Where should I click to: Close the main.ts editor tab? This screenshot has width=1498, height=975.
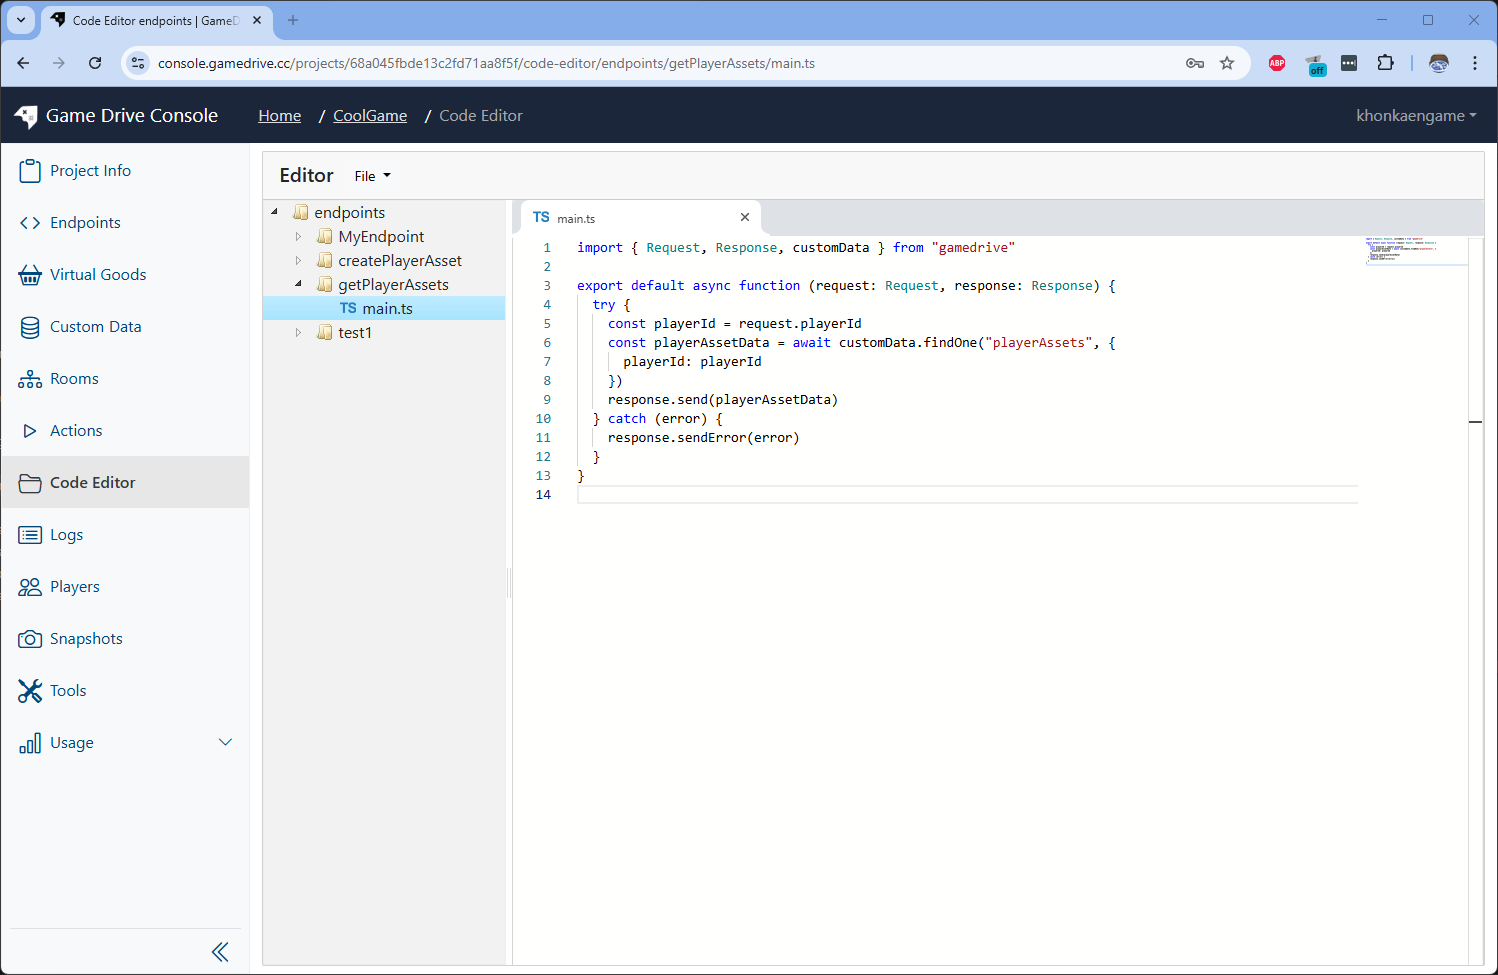(x=744, y=217)
